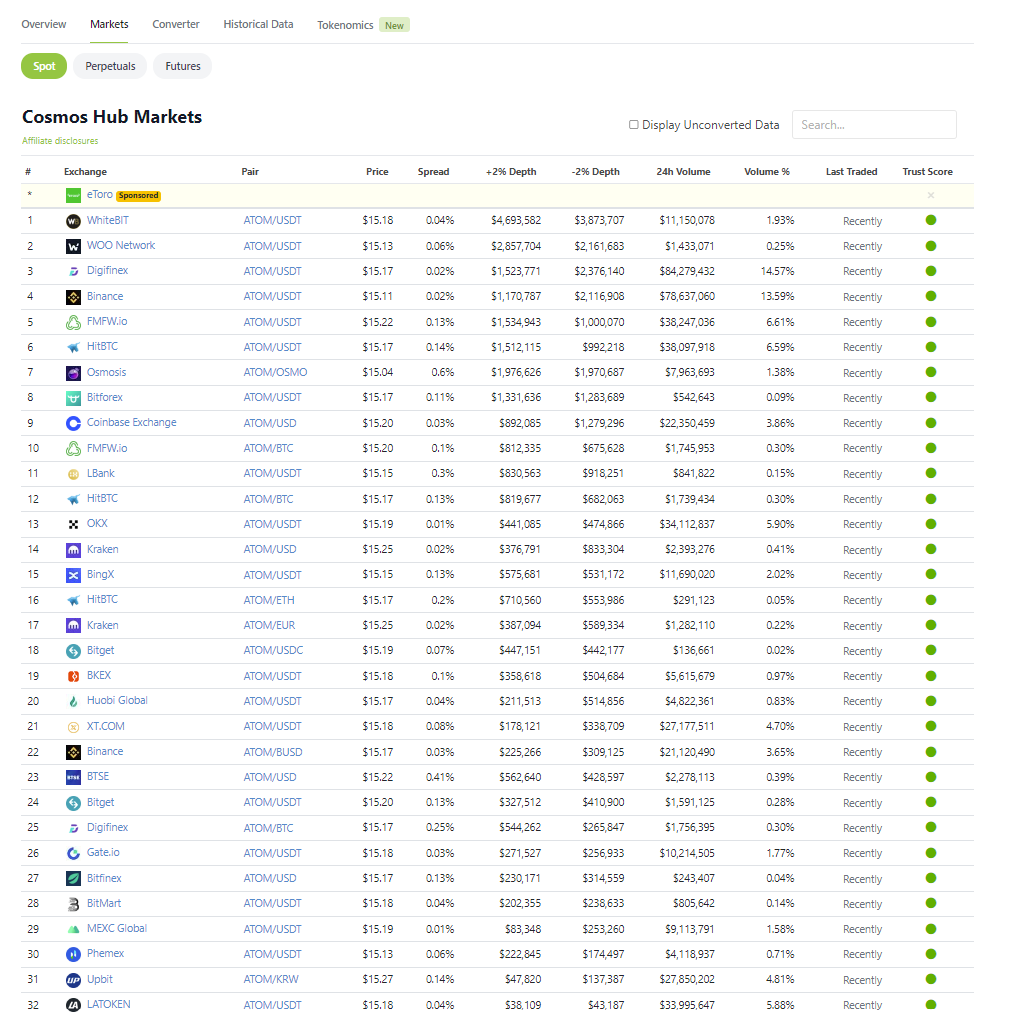Click the LATOKEN exchange logo icon

[73, 1005]
